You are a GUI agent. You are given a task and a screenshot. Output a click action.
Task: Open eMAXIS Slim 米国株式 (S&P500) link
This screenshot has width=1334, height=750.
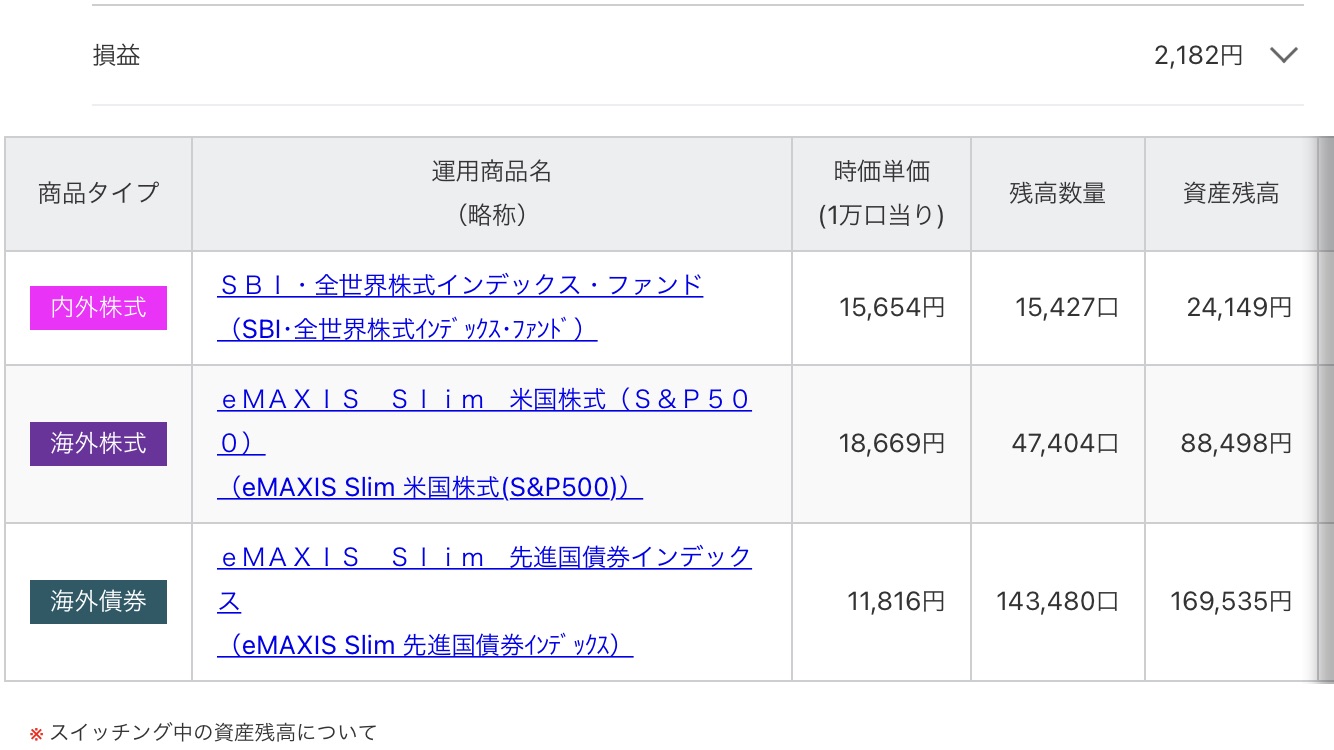[x=484, y=420]
